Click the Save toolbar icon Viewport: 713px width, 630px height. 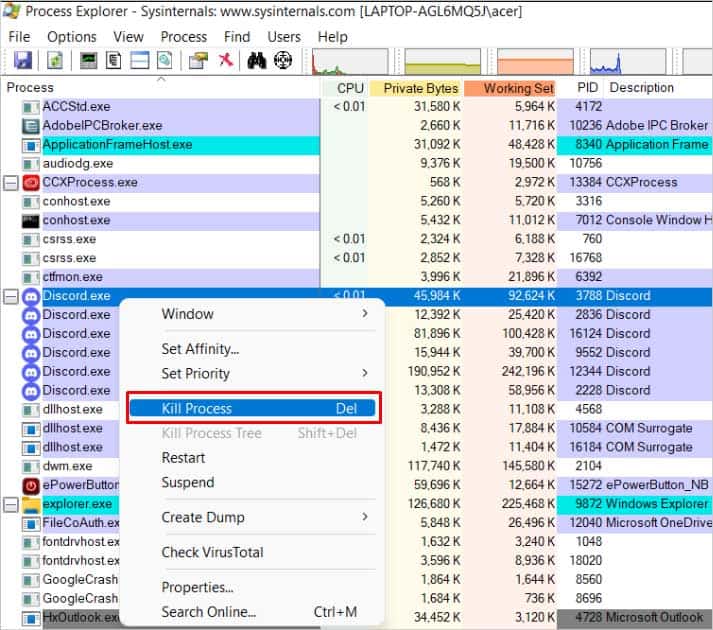click(x=23, y=60)
